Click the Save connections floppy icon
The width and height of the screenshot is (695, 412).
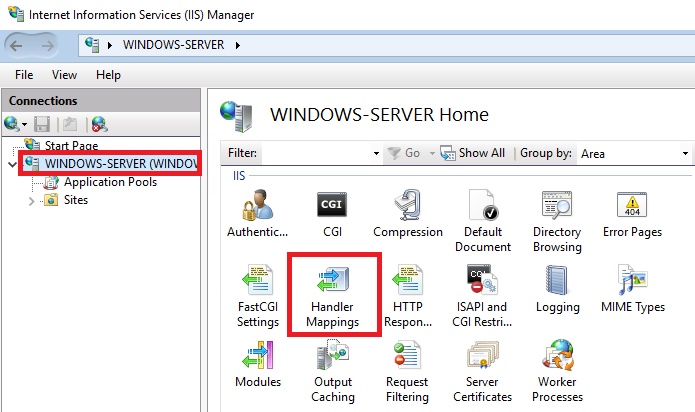point(42,124)
